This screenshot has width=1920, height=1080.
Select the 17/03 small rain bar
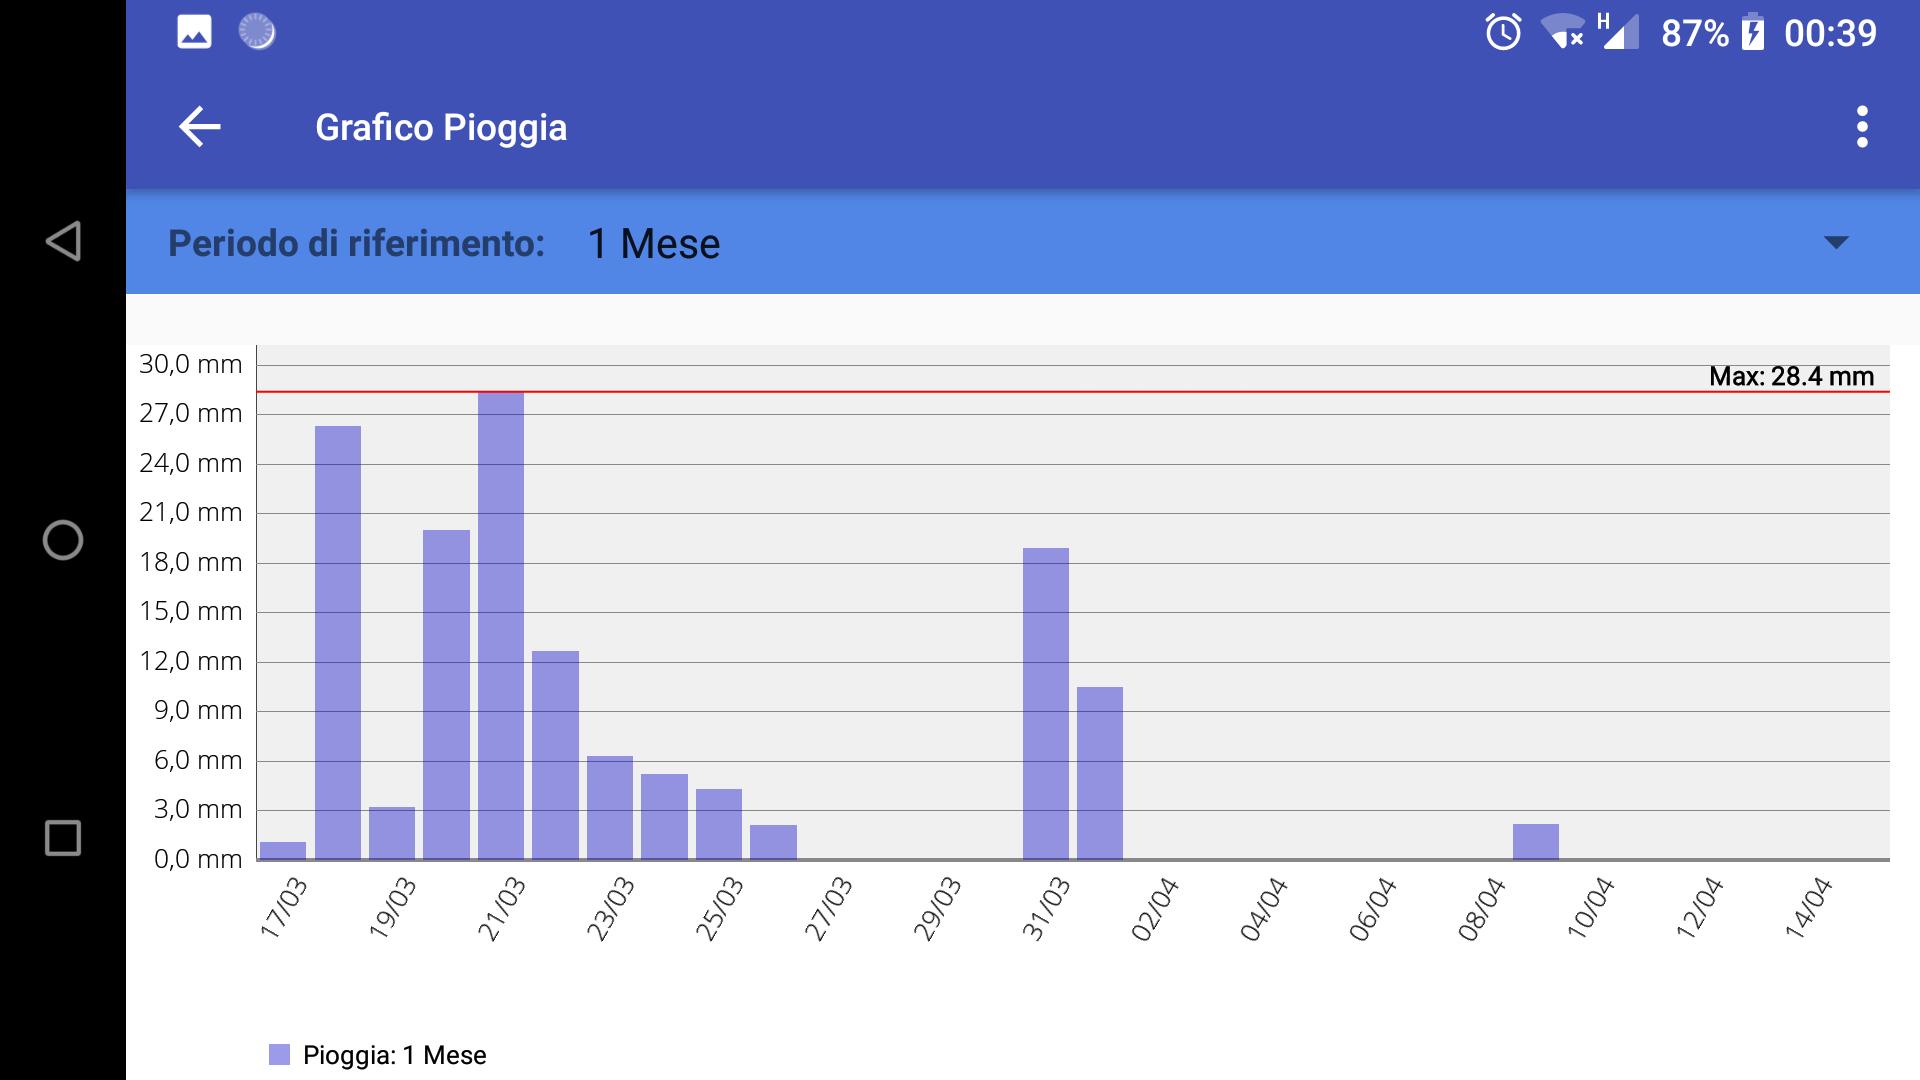pyautogui.click(x=283, y=851)
